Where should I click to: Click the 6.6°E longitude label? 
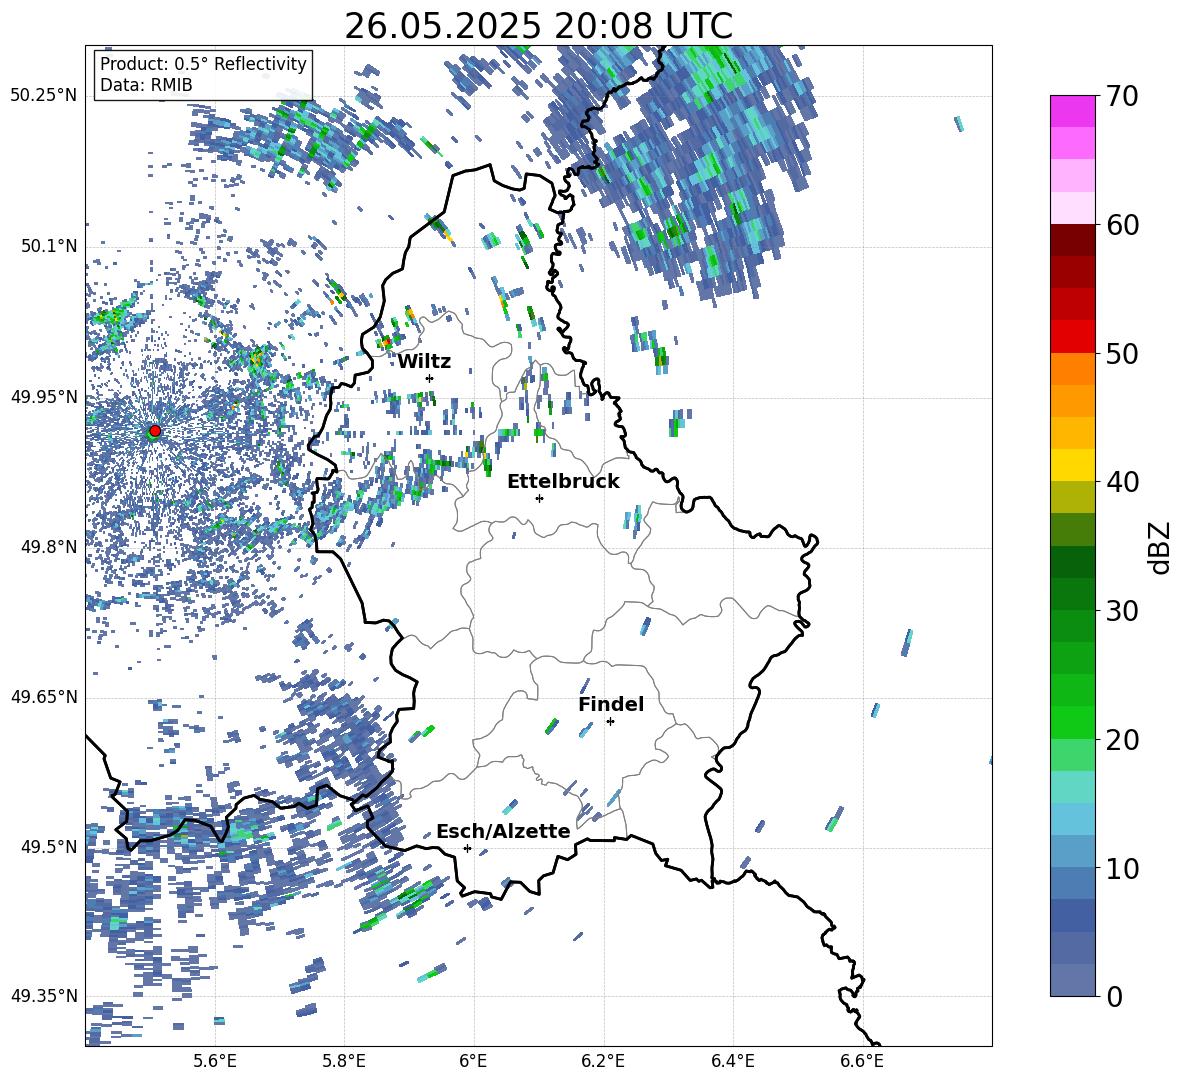(862, 1062)
